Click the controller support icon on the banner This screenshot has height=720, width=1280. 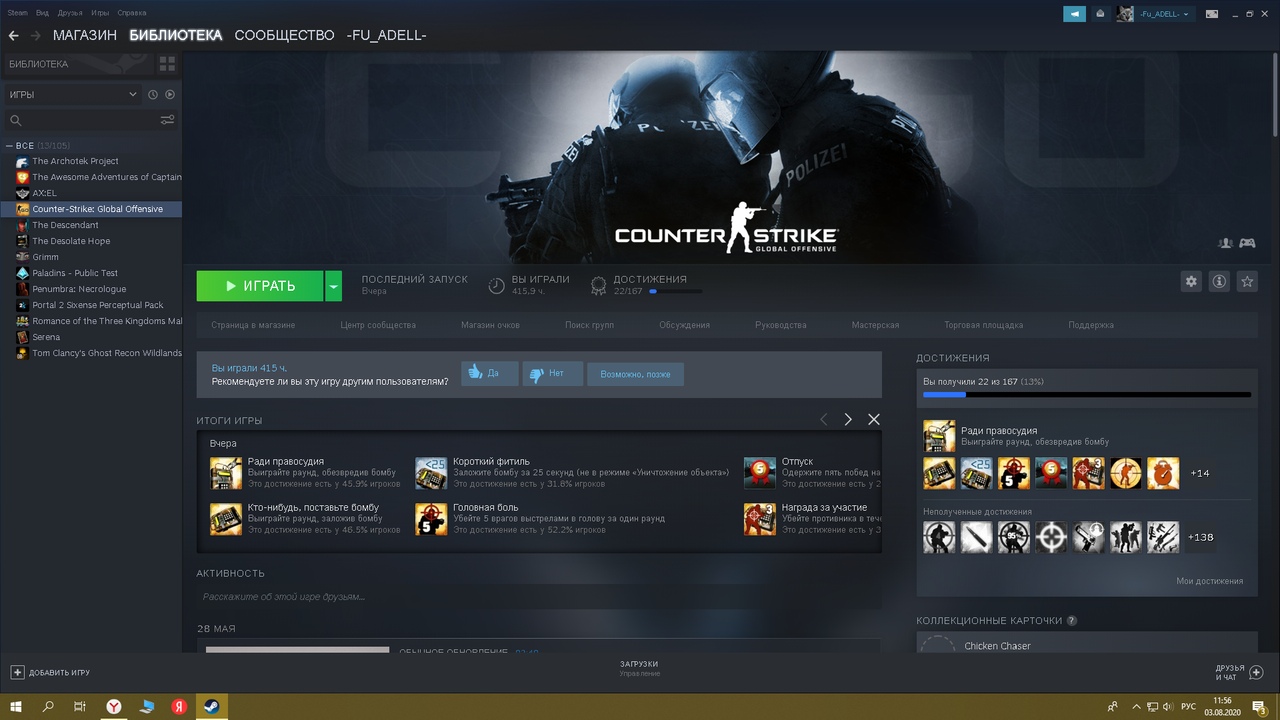click(x=1247, y=243)
